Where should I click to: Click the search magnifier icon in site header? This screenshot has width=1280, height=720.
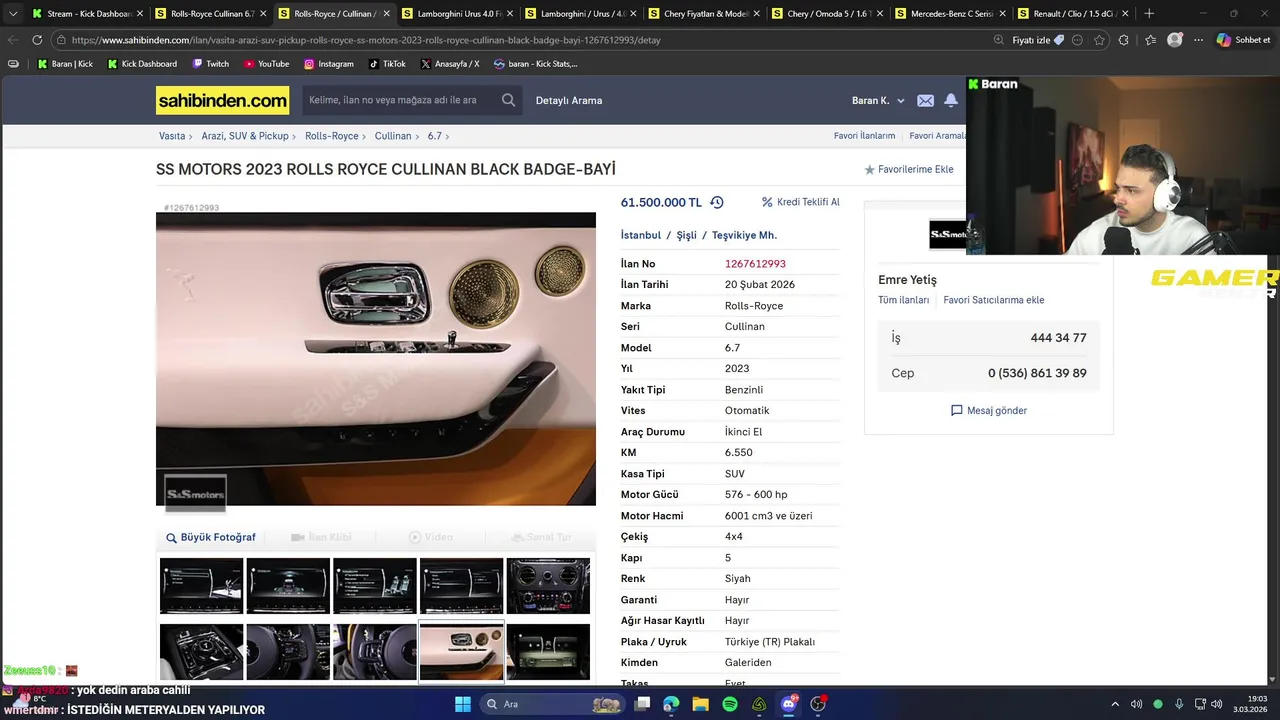click(508, 100)
